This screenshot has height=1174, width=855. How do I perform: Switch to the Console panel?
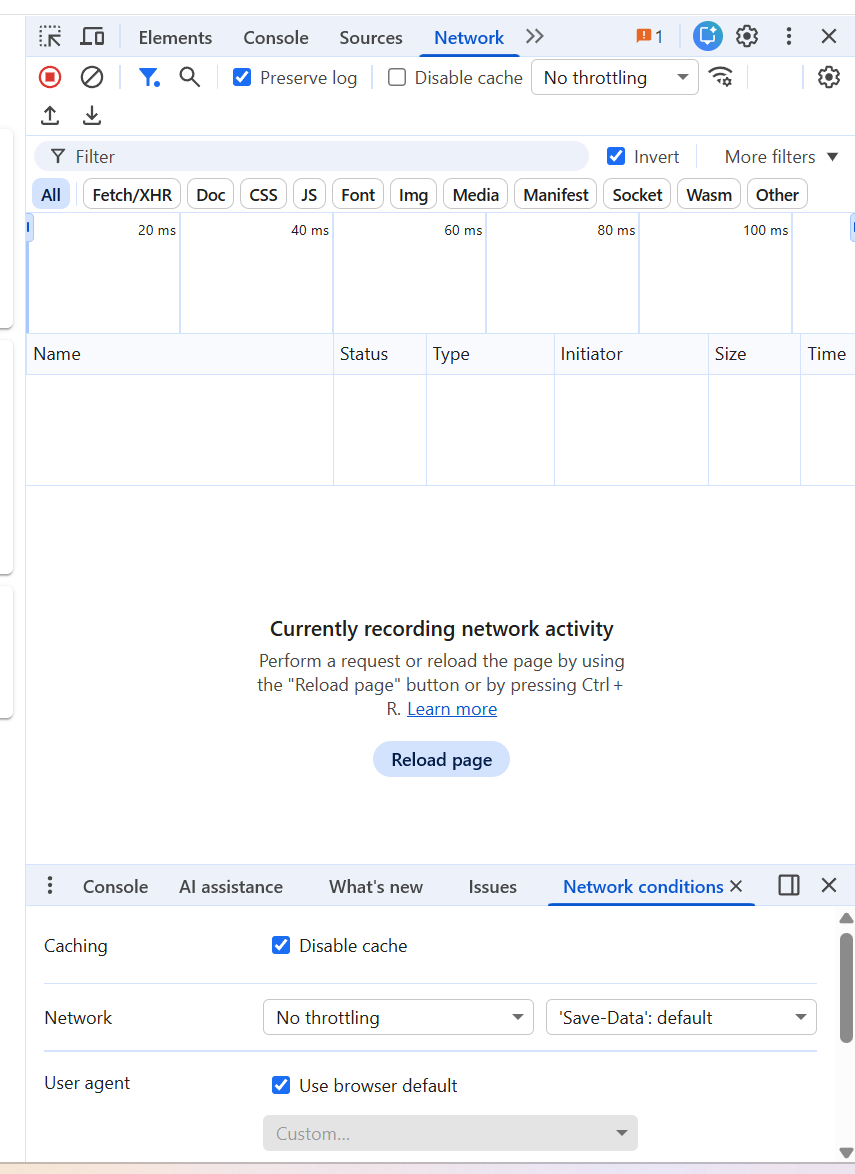(275, 37)
